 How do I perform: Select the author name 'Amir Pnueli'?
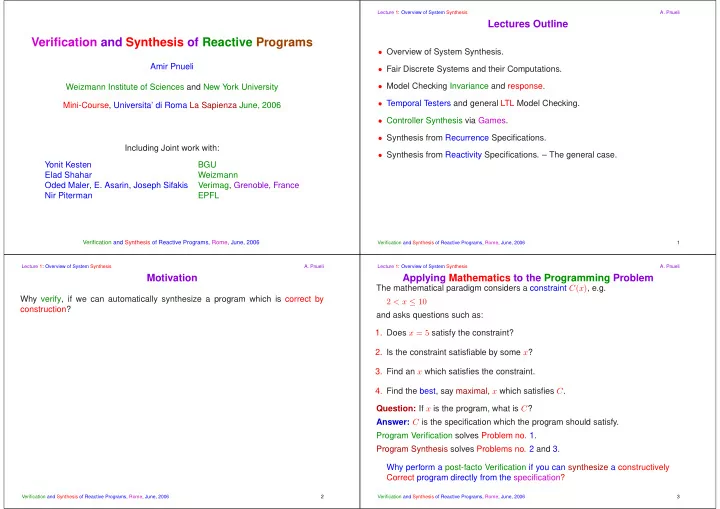[x=172, y=67]
